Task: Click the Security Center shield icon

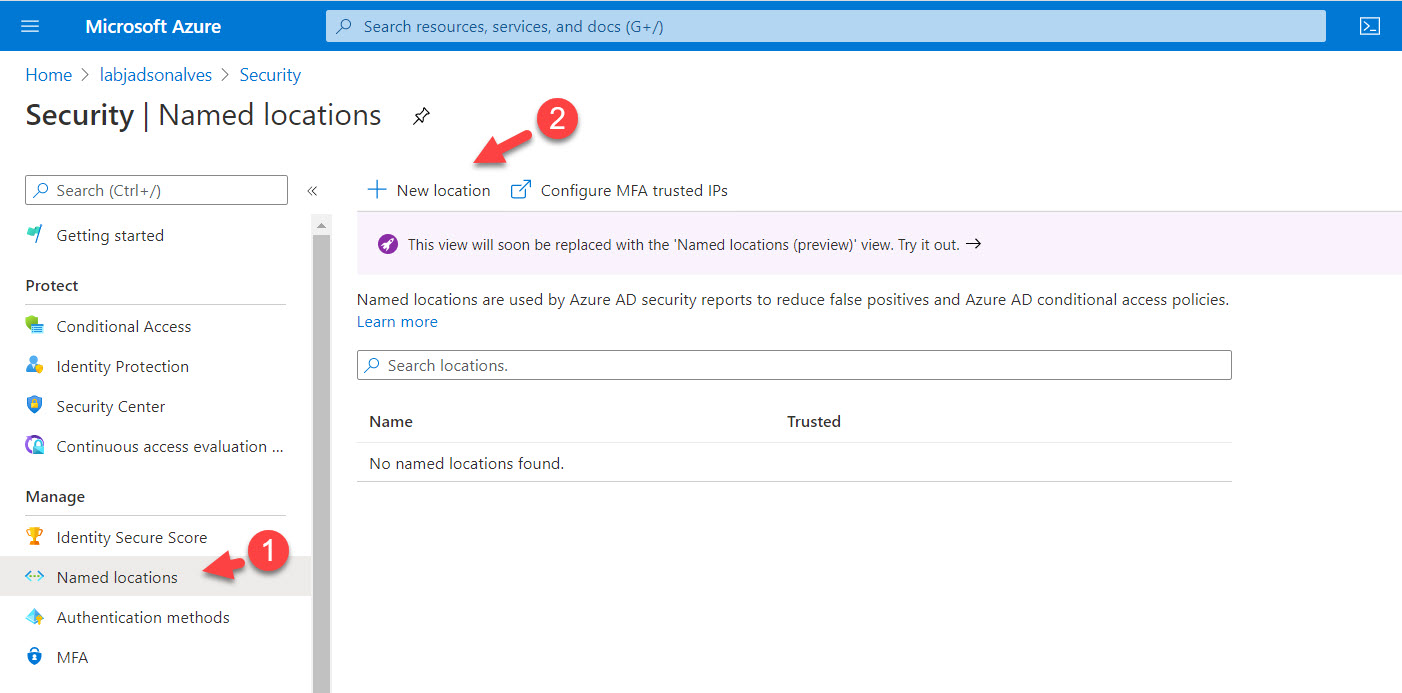Action: [x=36, y=406]
